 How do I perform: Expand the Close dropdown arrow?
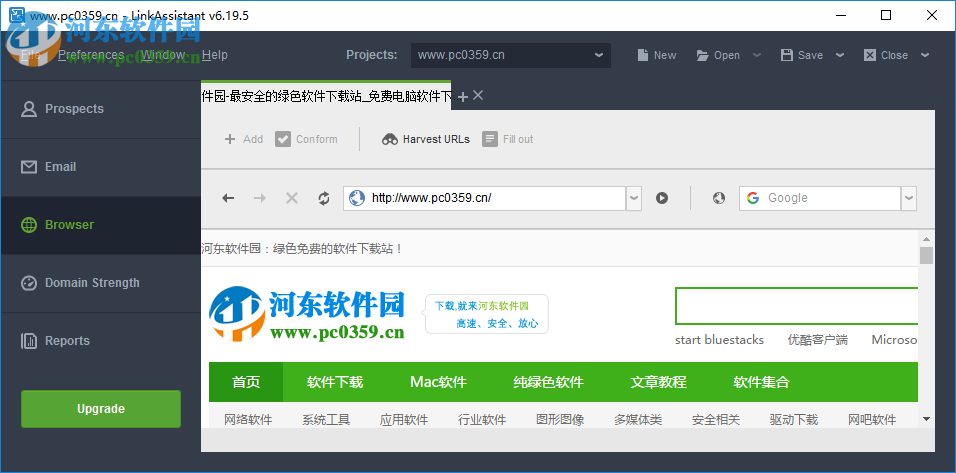(x=925, y=55)
